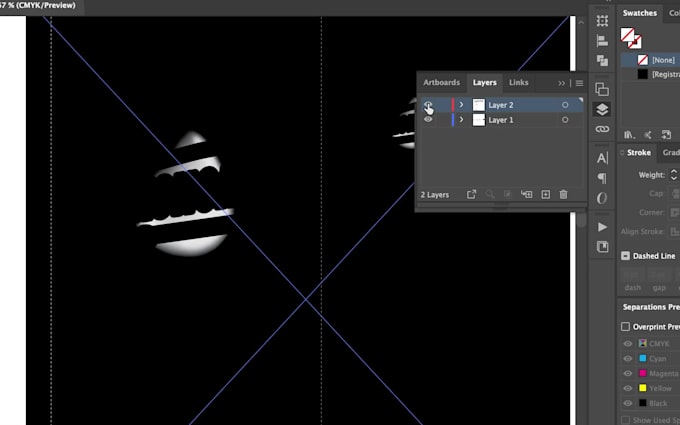The width and height of the screenshot is (680, 425).
Task: Toggle Cyan separation eye icon
Action: (x=628, y=359)
